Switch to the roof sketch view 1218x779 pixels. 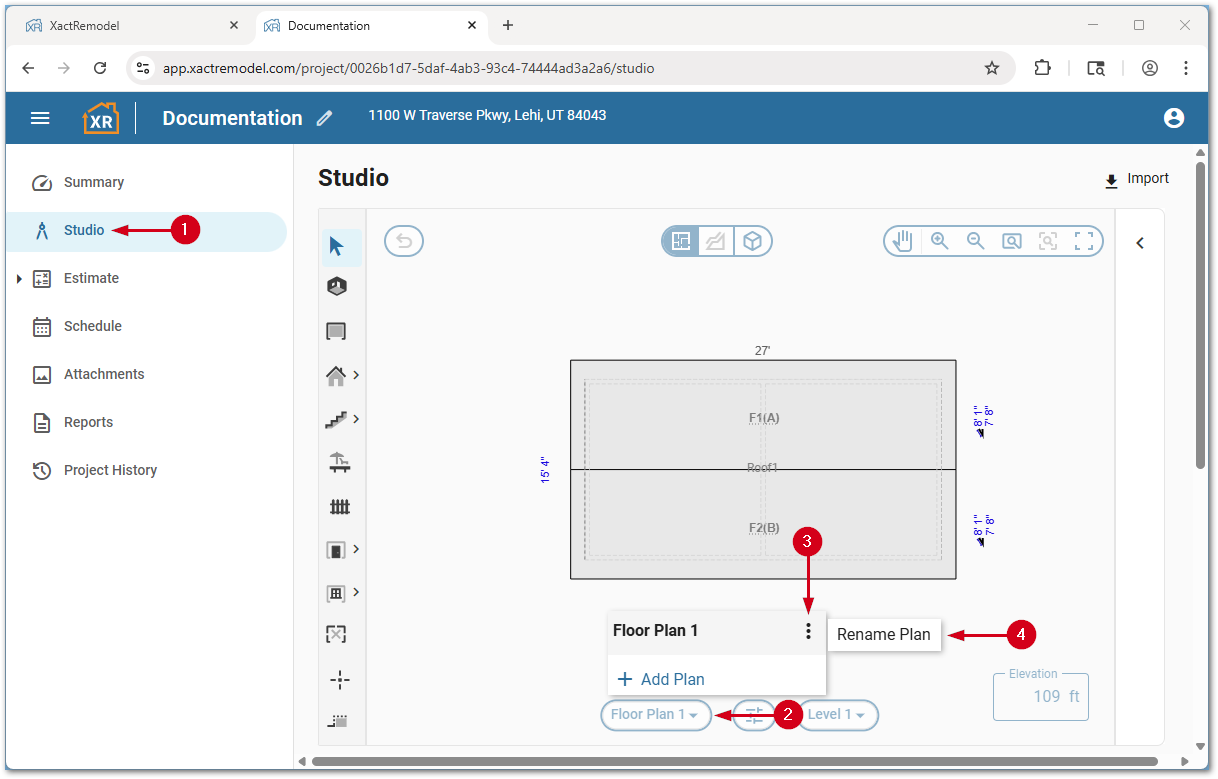pyautogui.click(x=716, y=241)
